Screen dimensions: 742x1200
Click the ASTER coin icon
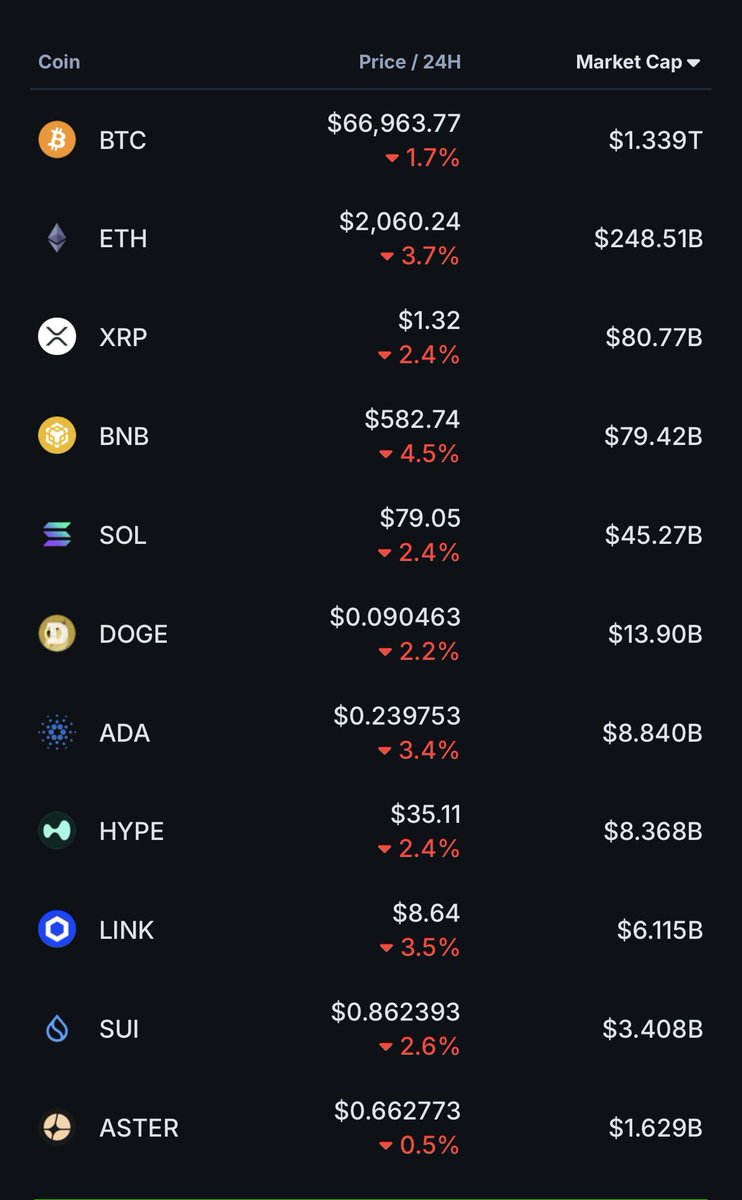(57, 1128)
